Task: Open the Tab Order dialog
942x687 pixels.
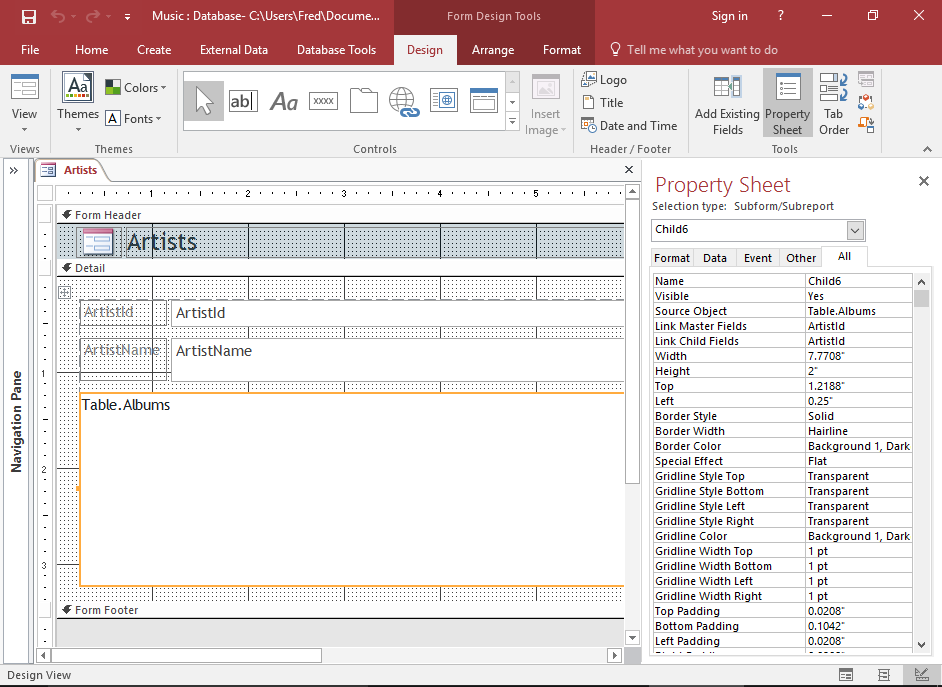Action: (833, 104)
